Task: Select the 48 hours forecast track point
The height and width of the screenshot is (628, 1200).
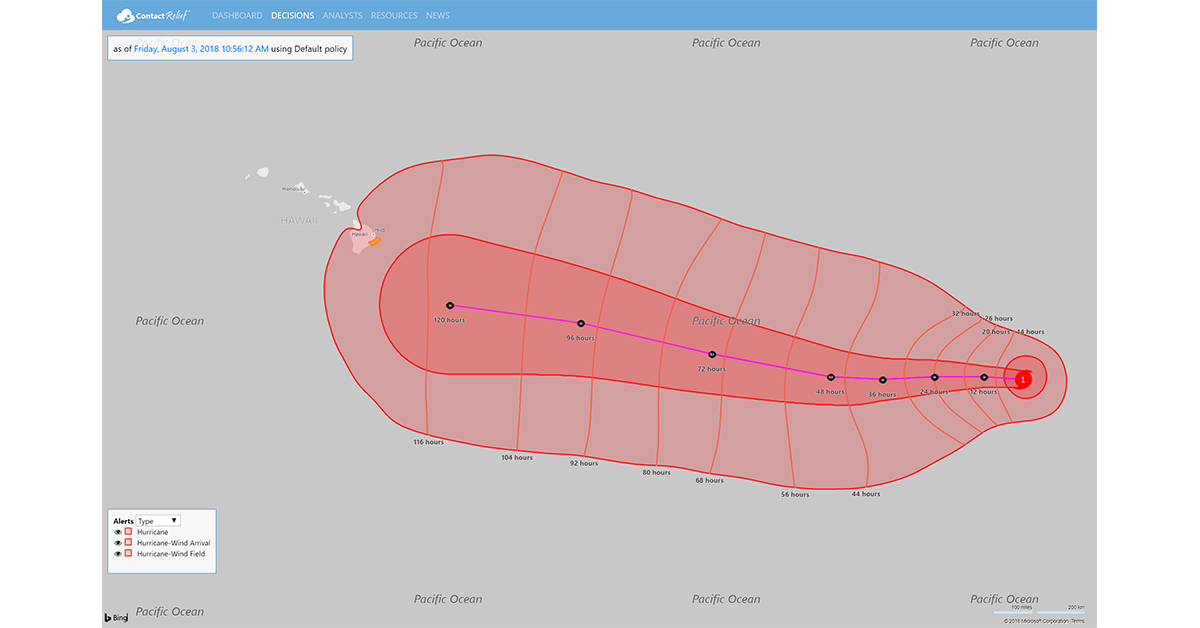Action: [x=831, y=377]
